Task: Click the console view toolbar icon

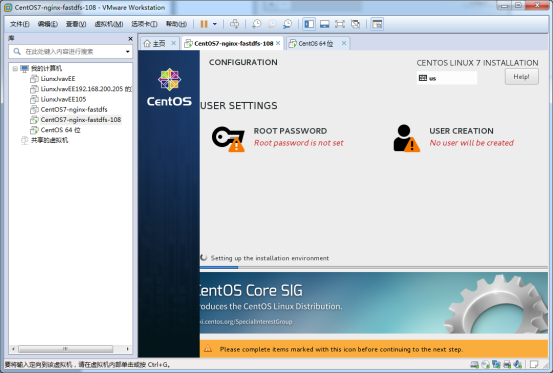Action: (377, 24)
